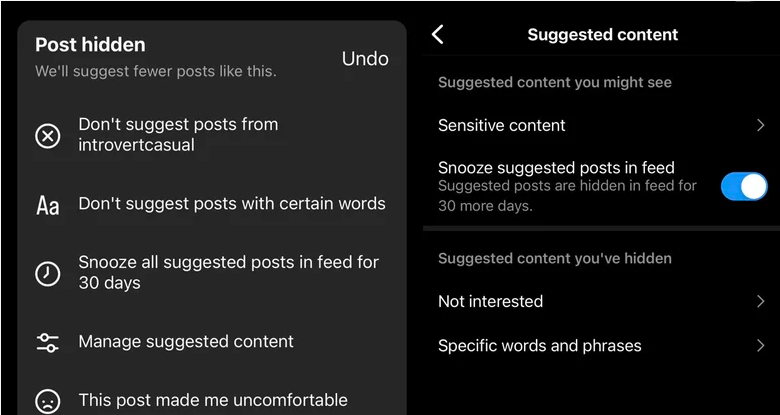The width and height of the screenshot is (780, 415).
Task: Tap Specific words and phrases label
Action: pyautogui.click(x=540, y=346)
